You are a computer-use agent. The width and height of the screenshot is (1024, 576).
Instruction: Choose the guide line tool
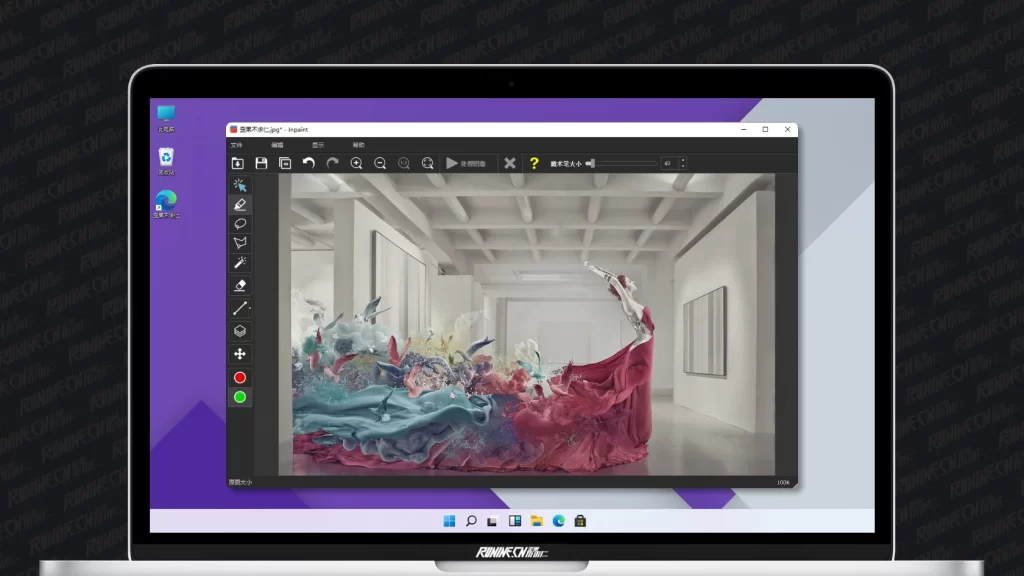240,309
